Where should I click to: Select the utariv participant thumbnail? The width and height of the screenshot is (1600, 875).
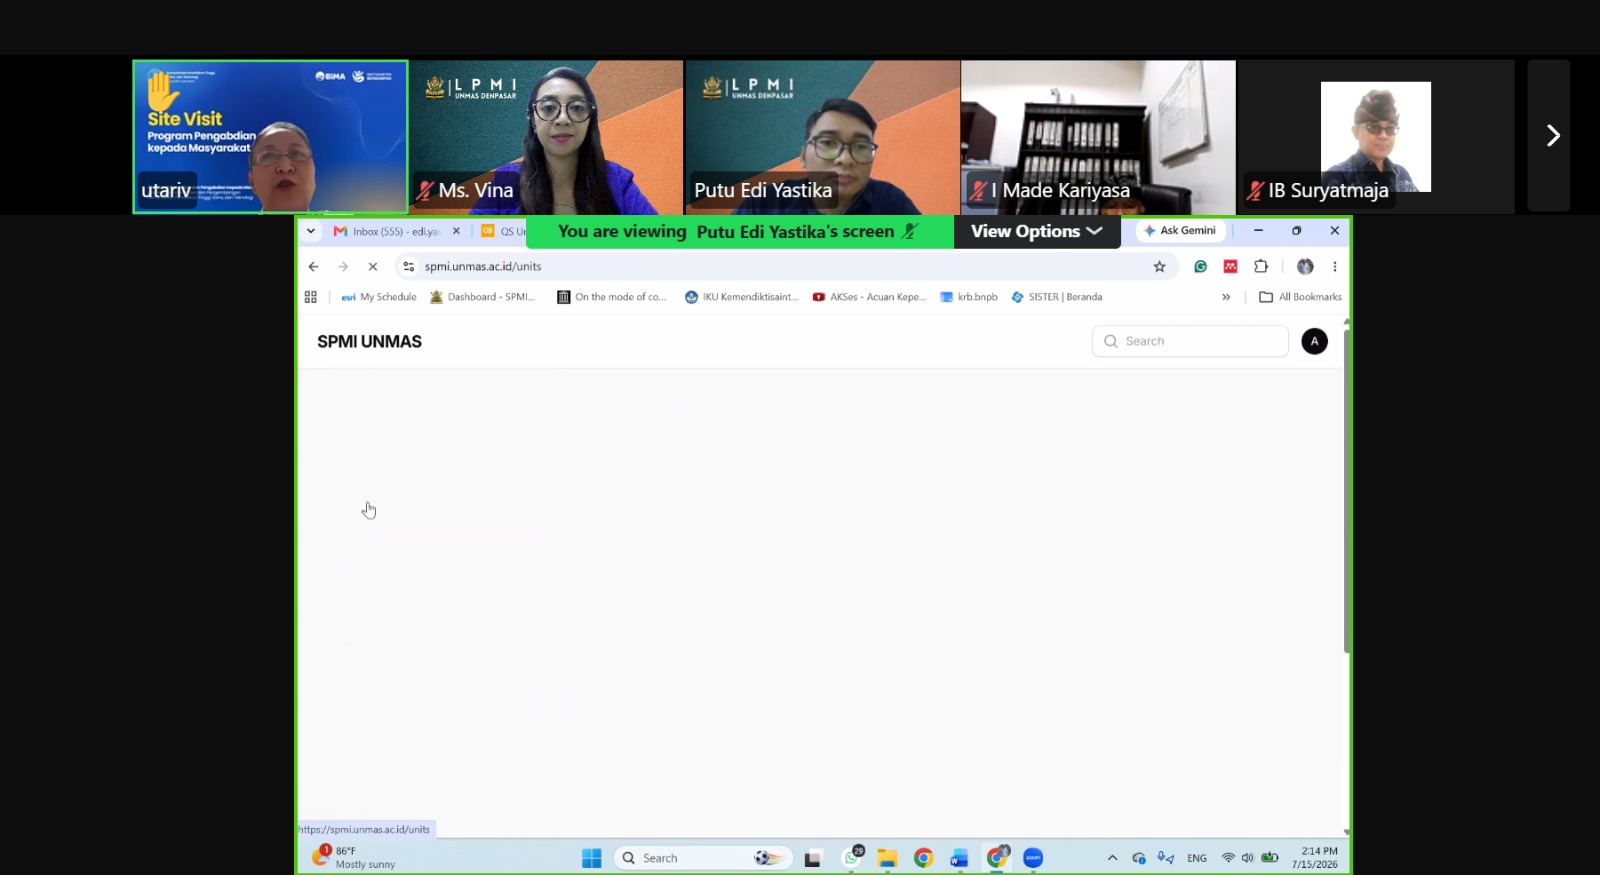coord(270,136)
